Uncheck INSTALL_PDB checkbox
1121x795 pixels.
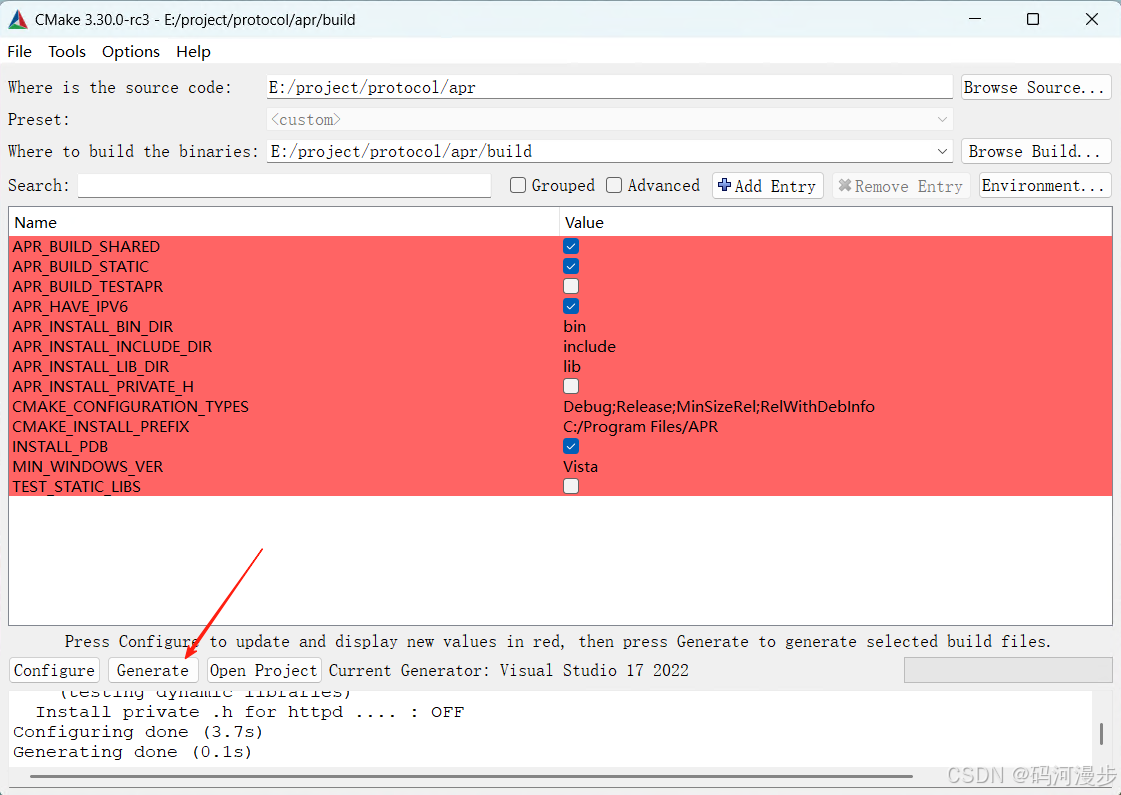(x=571, y=447)
